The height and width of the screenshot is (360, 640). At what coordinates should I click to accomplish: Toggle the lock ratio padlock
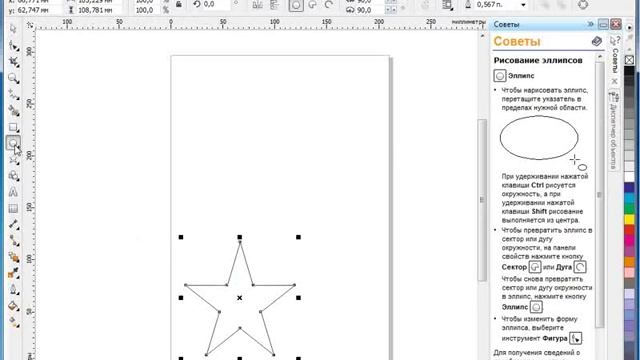click(x=179, y=4)
